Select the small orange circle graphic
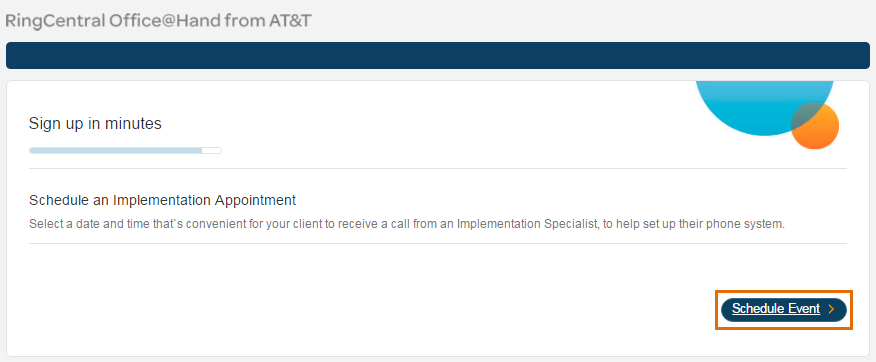This screenshot has height=362, width=876. coord(817,127)
